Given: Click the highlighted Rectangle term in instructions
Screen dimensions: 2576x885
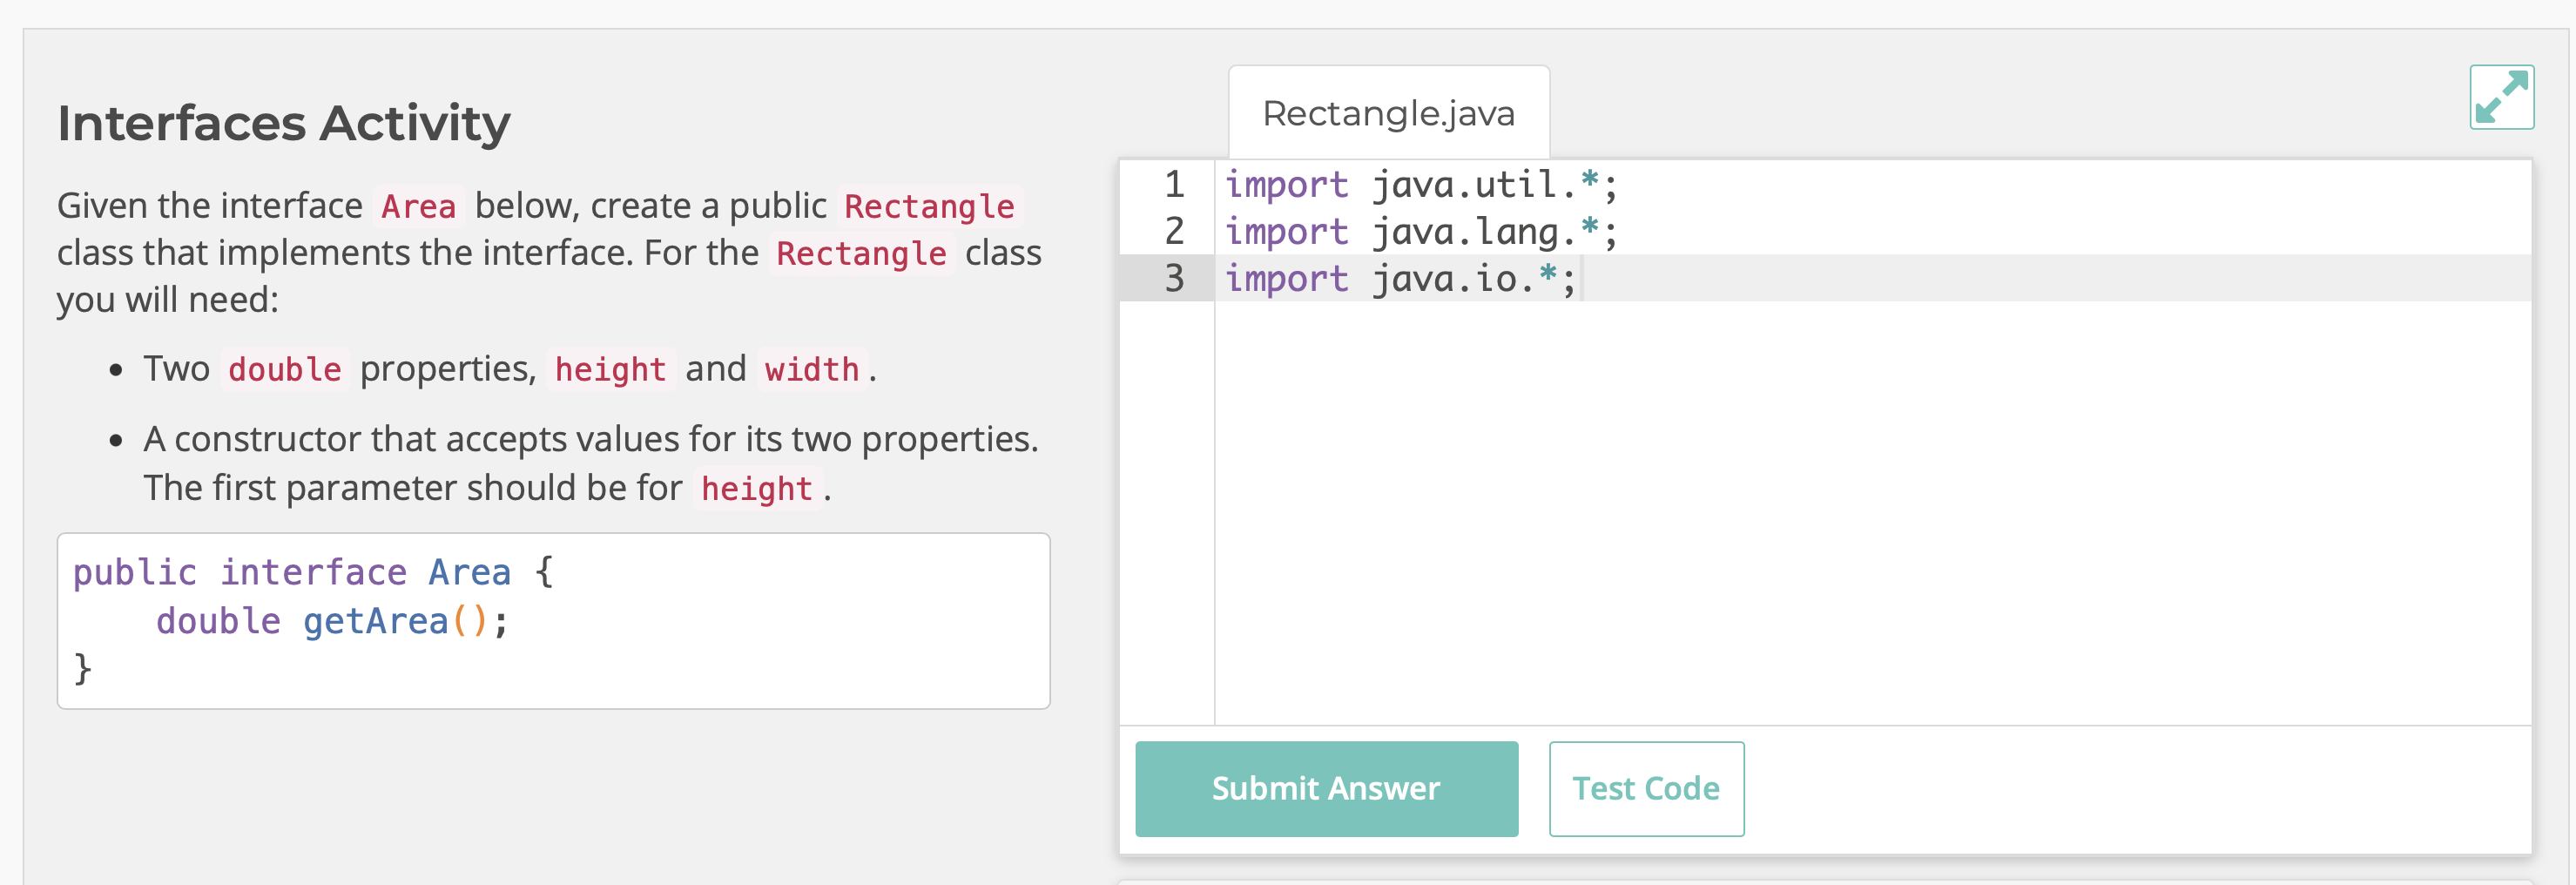Looking at the screenshot, I should click(928, 205).
